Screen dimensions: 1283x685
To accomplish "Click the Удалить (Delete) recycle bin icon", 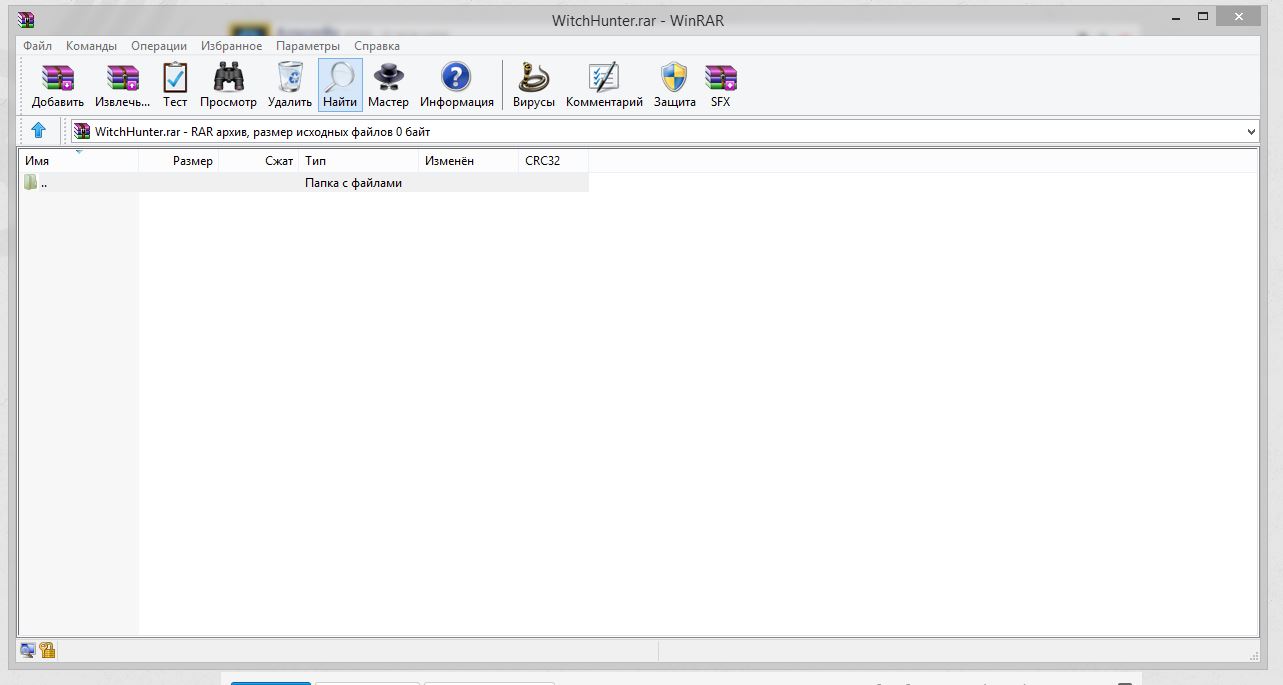I will click(290, 85).
